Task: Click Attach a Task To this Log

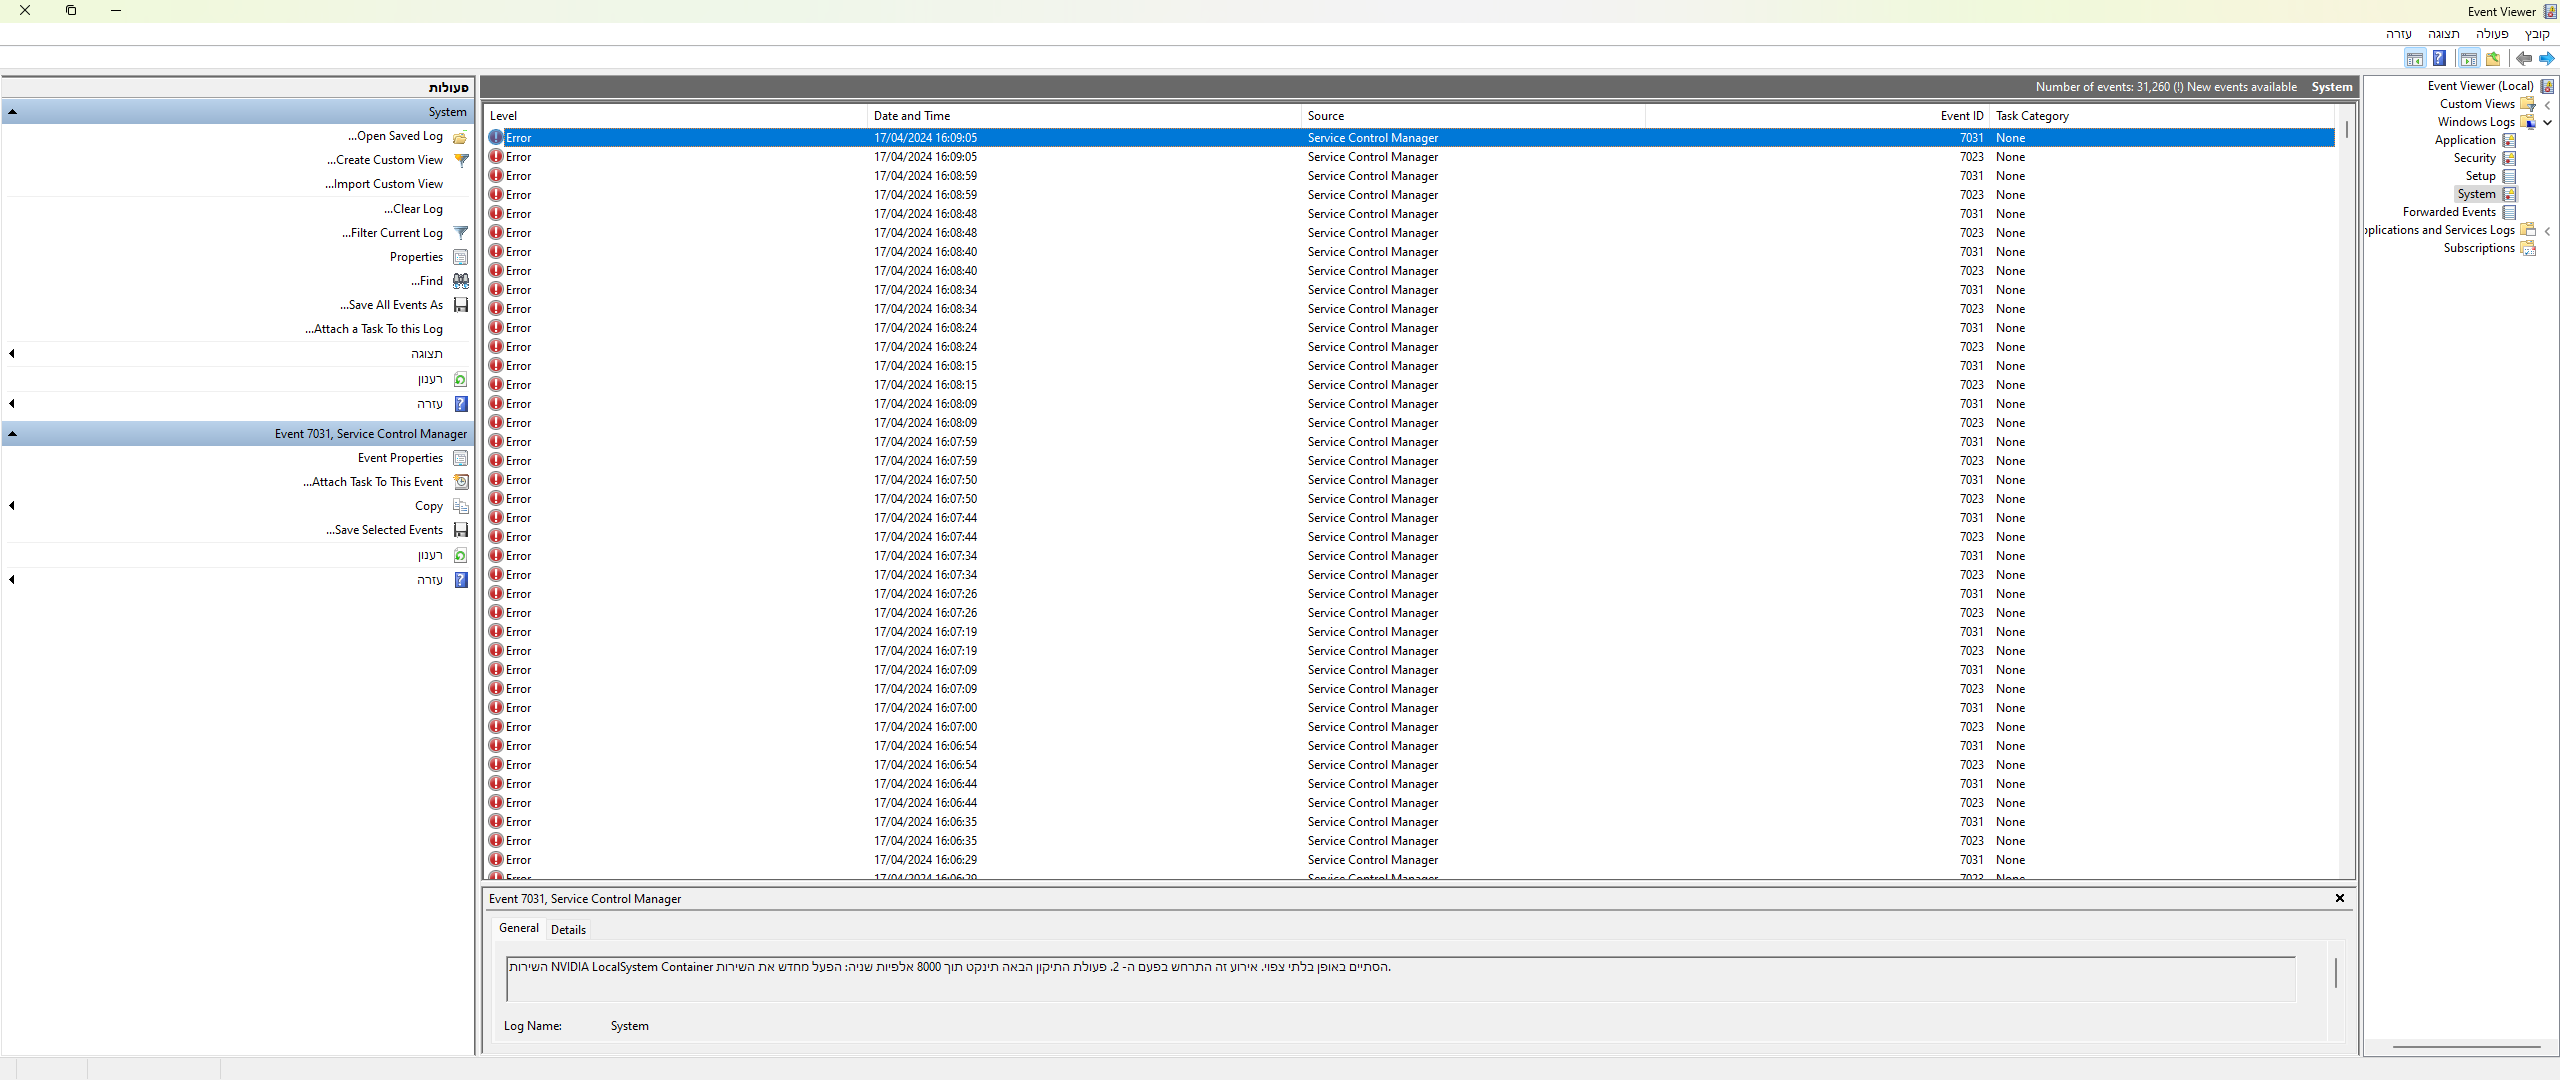Action: (x=374, y=329)
